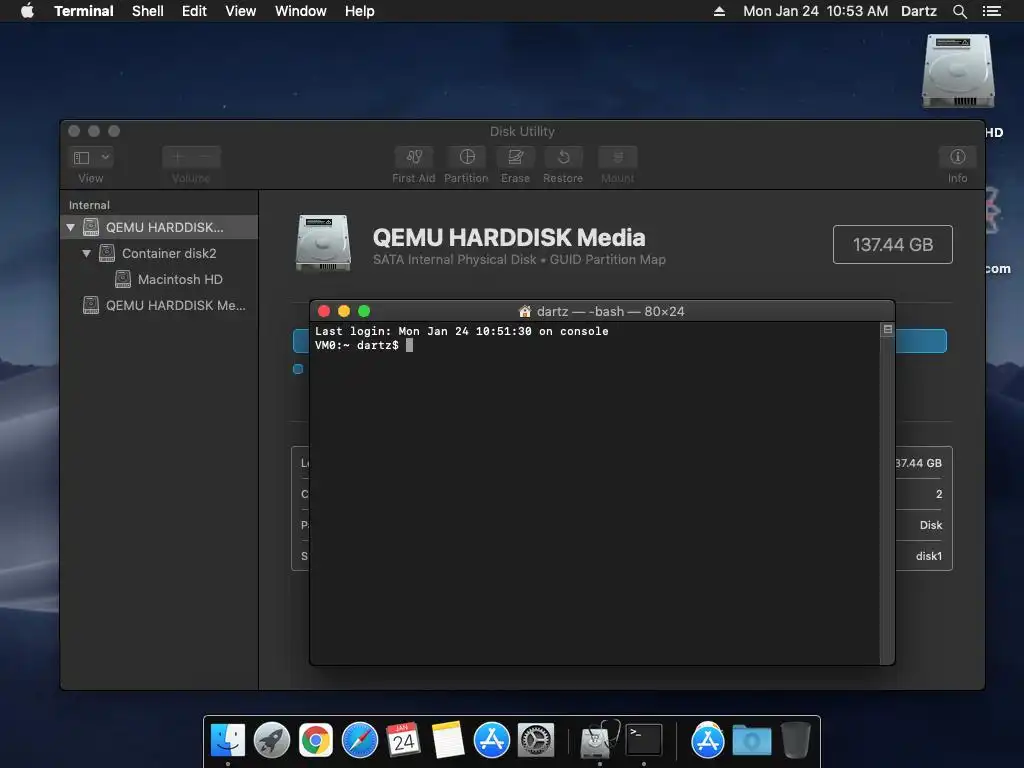The image size is (1024, 768).
Task: Collapse the Container disk2 disclosure triangle
Action: 86,253
